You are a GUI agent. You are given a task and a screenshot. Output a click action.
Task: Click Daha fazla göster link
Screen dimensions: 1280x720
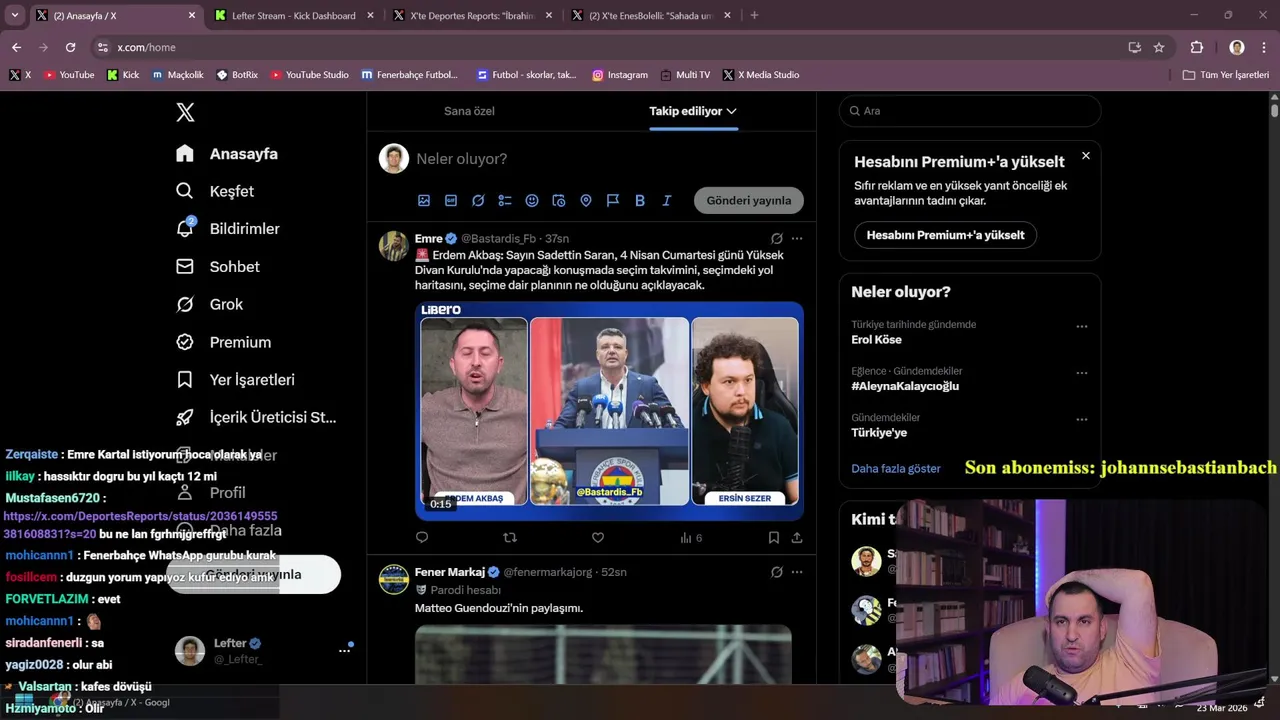coord(896,468)
